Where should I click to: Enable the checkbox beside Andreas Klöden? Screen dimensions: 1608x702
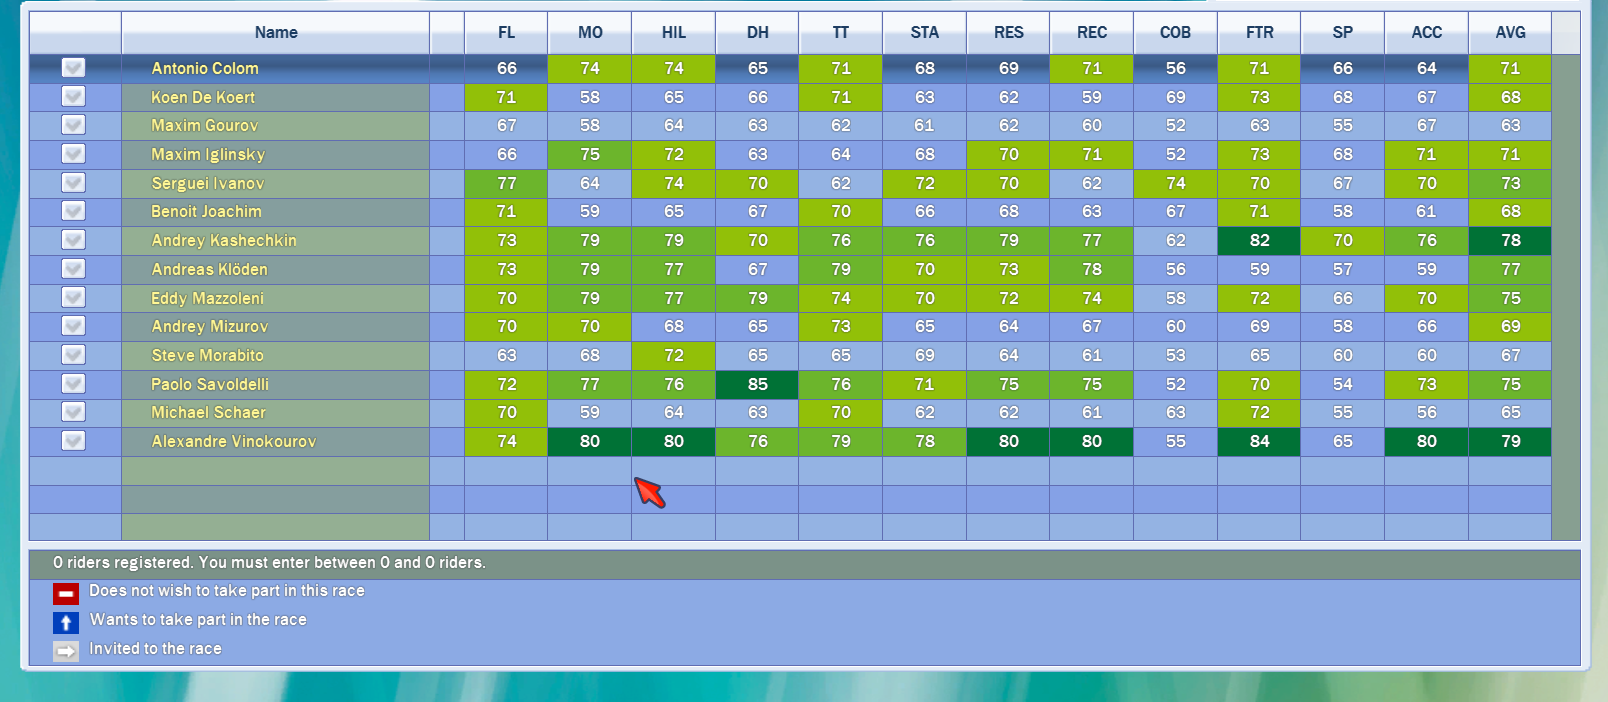click(73, 269)
